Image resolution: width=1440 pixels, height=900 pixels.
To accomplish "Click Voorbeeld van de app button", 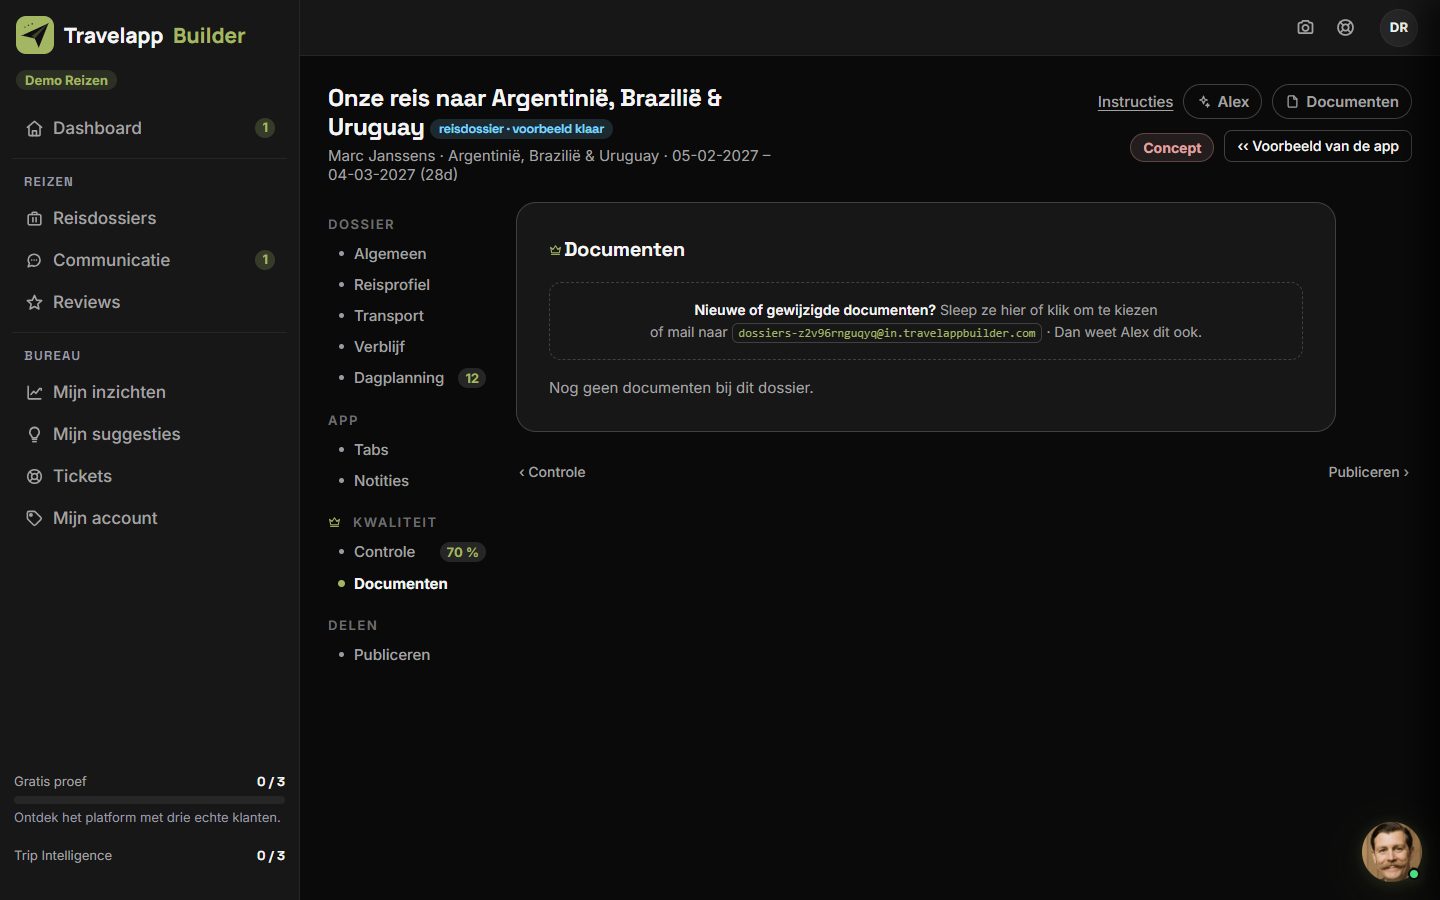I will click(1317, 146).
